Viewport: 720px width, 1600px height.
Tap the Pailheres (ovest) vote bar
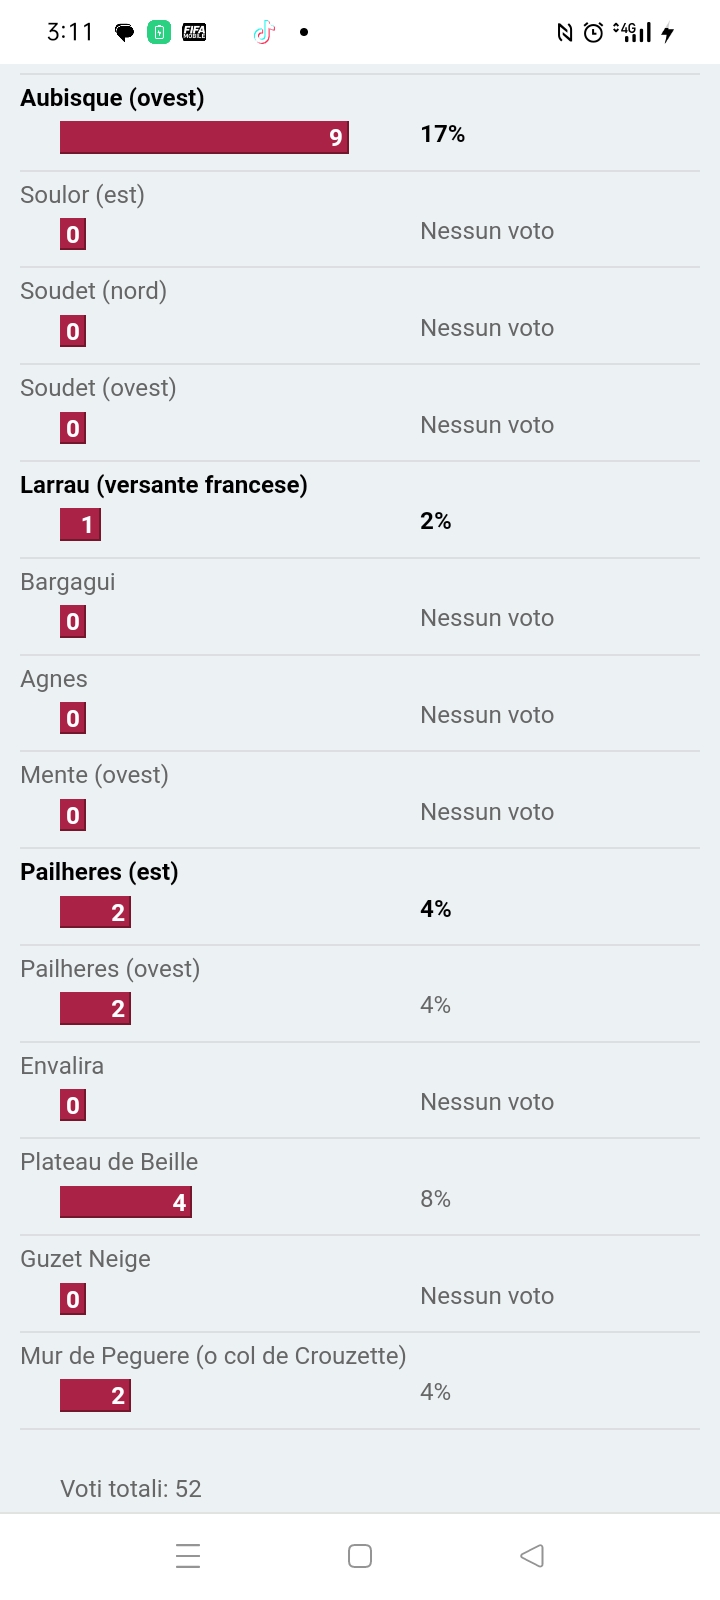pyautogui.click(x=96, y=1008)
